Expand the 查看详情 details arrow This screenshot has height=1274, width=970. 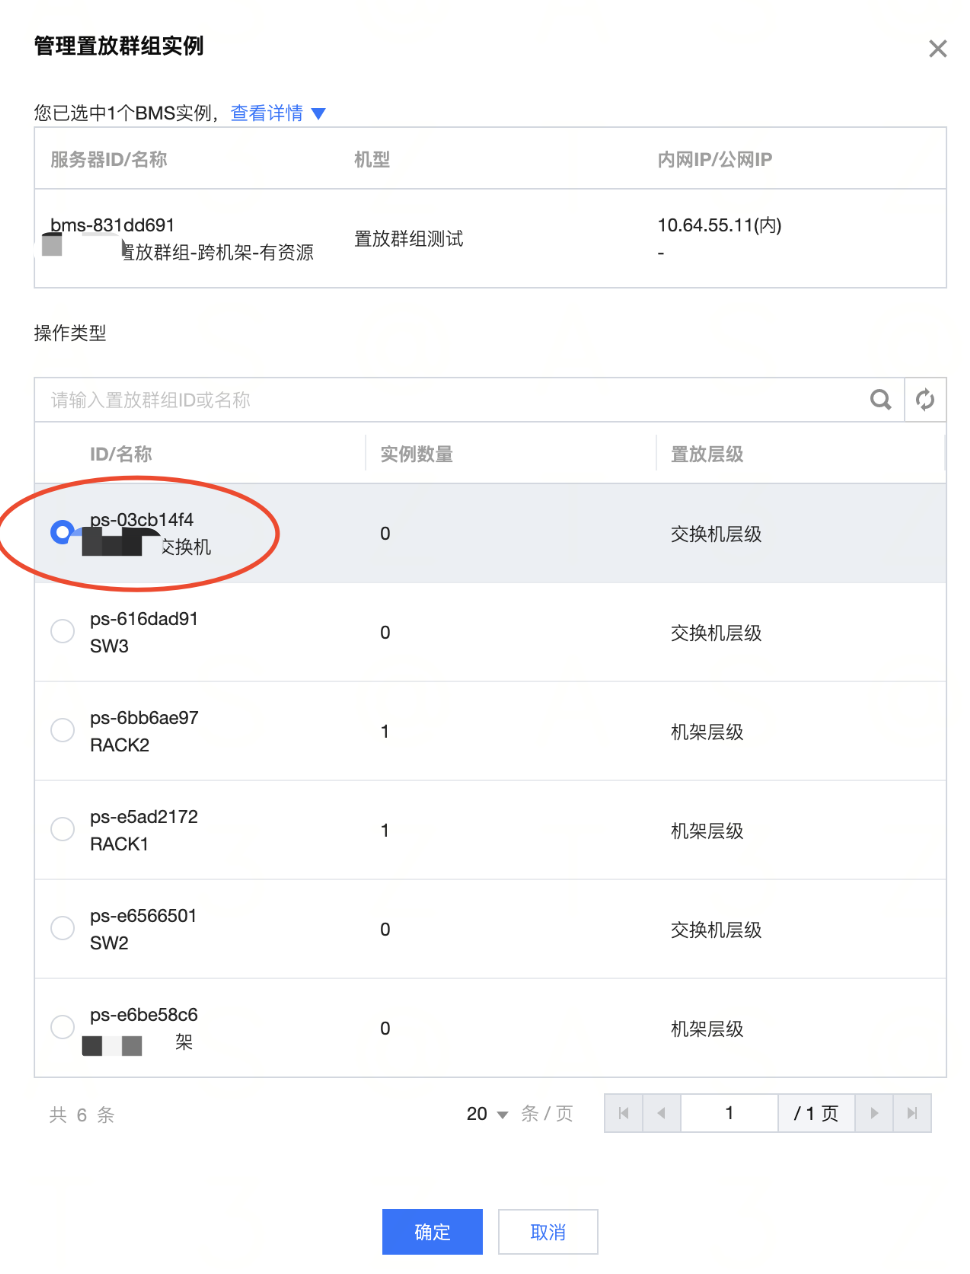[x=318, y=114]
